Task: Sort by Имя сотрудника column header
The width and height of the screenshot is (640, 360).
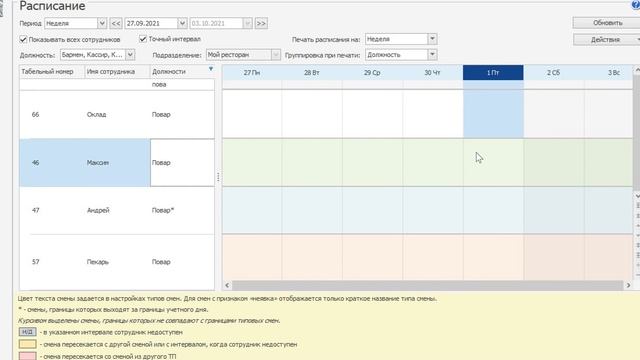Action: (x=118, y=71)
